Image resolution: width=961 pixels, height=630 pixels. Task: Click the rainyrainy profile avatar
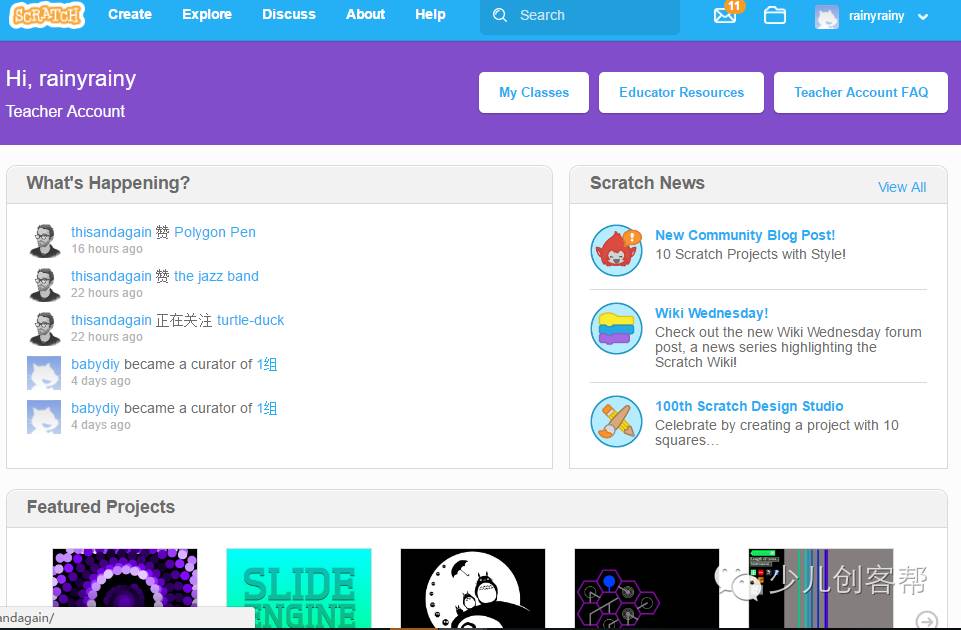tap(826, 17)
